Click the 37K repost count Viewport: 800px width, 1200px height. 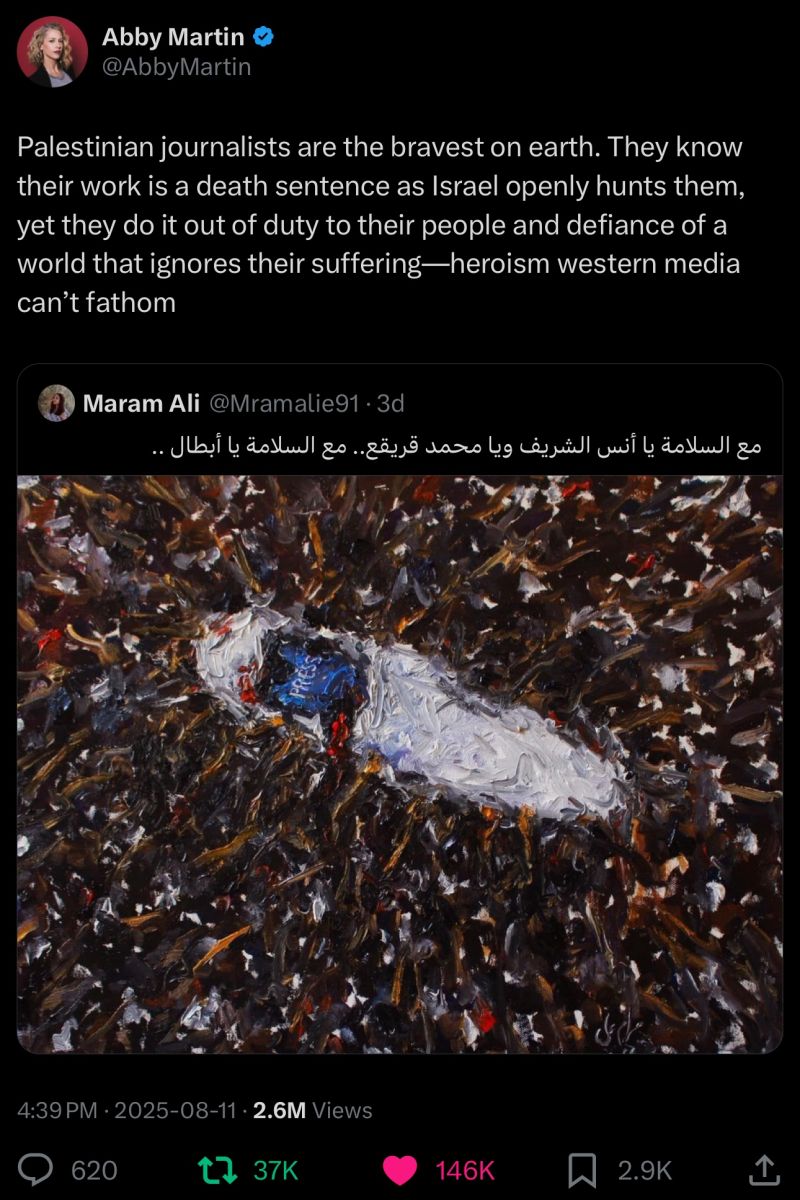click(275, 1171)
